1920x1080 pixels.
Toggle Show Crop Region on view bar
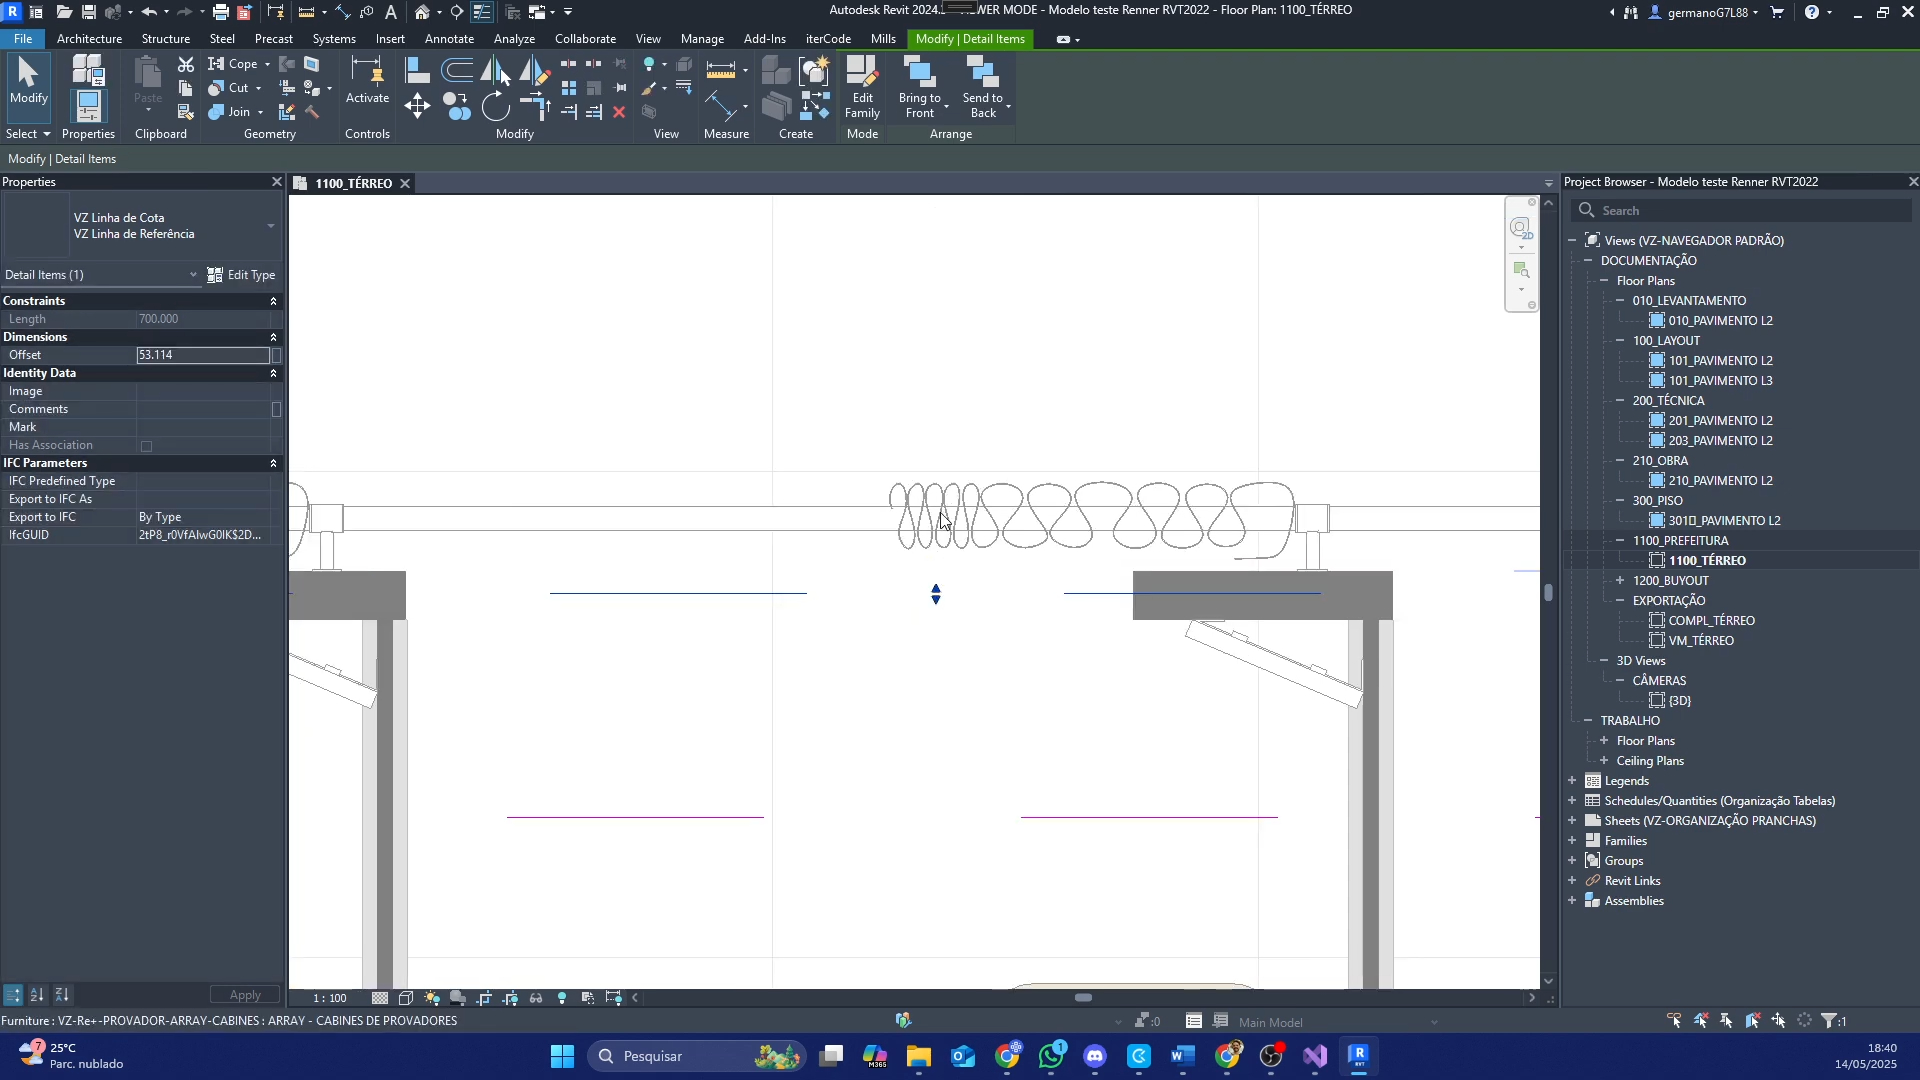click(x=511, y=998)
